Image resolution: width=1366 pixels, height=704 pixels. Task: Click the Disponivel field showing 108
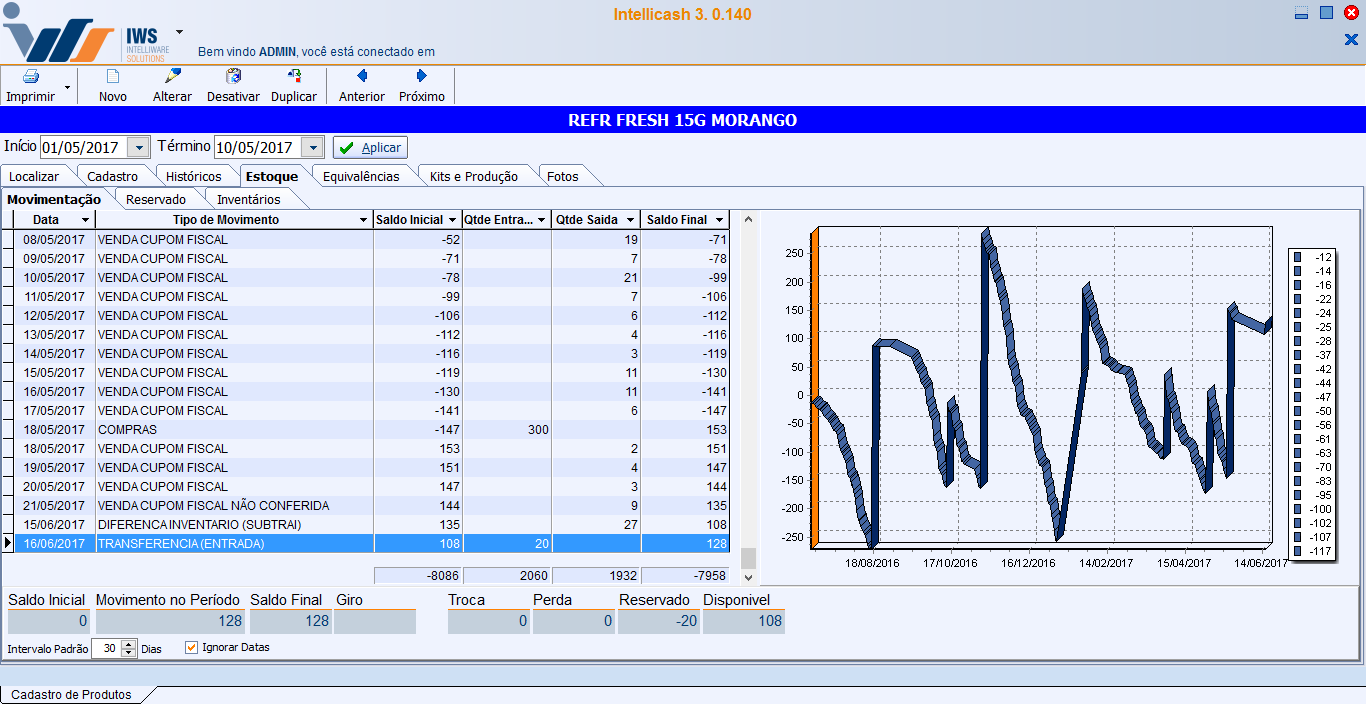click(744, 621)
